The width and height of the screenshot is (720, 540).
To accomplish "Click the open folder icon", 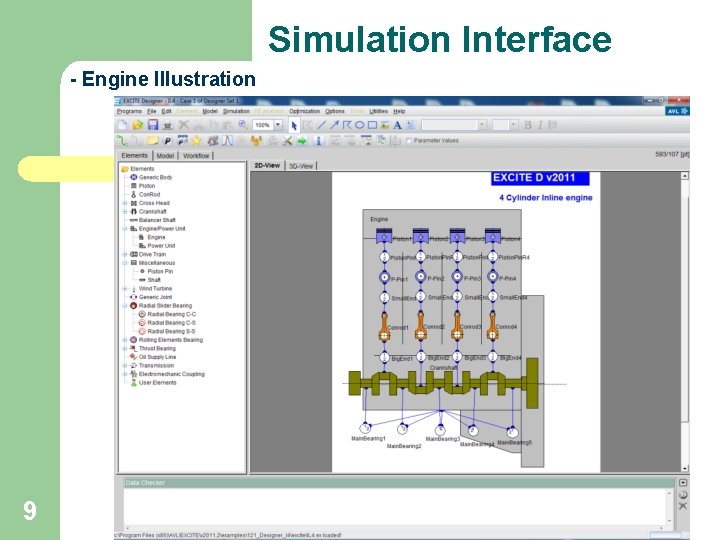I will click(x=138, y=125).
